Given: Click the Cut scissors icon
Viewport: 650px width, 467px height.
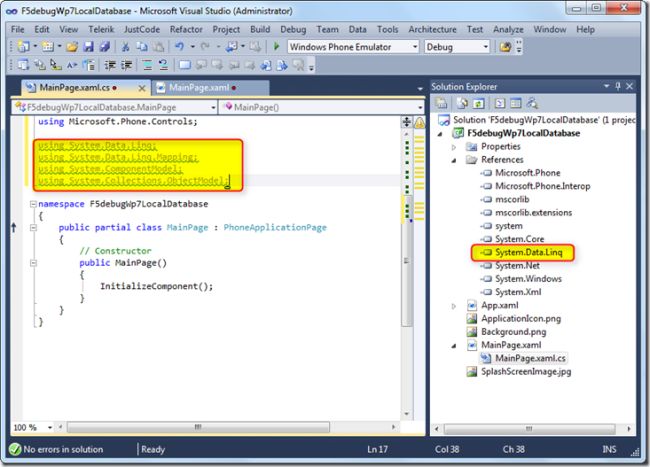Looking at the screenshot, I should [x=125, y=47].
